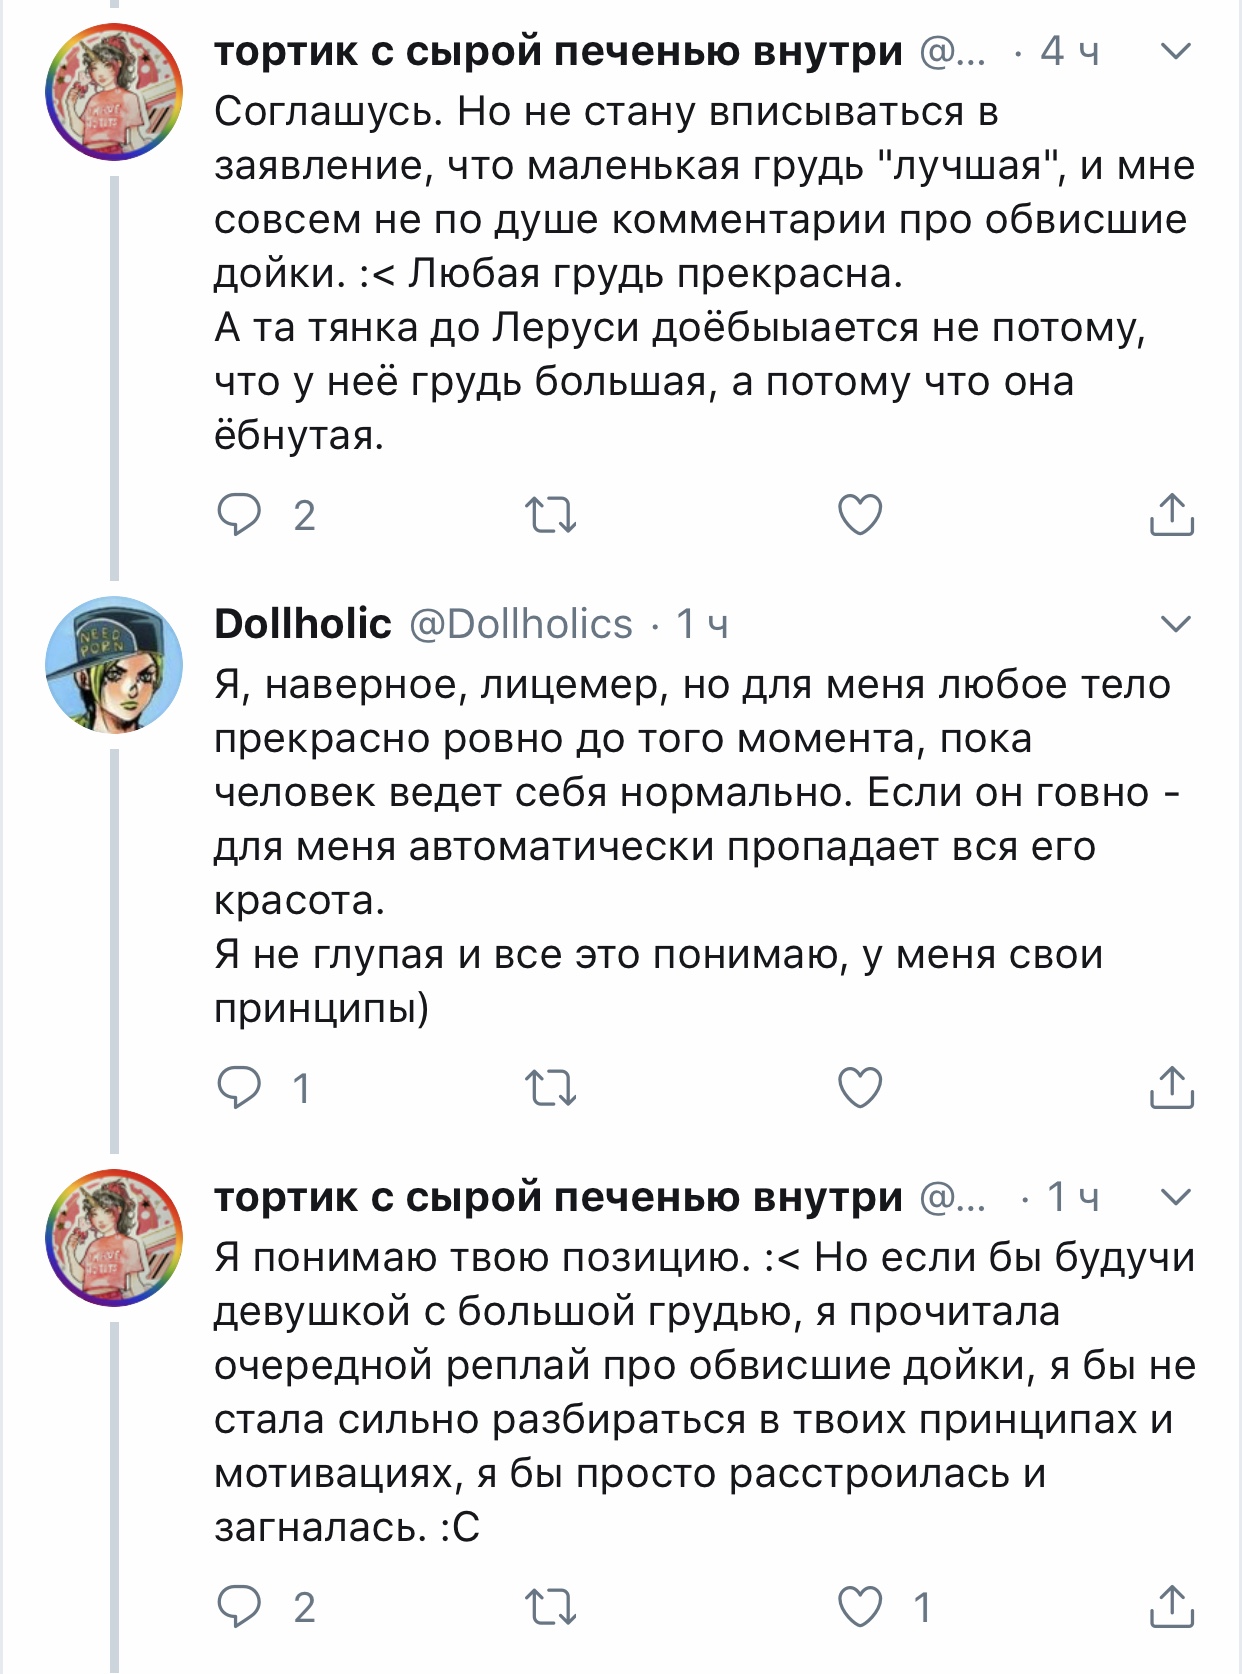Reply to Dollholic's tweet
The image size is (1242, 1674).
point(240,1088)
